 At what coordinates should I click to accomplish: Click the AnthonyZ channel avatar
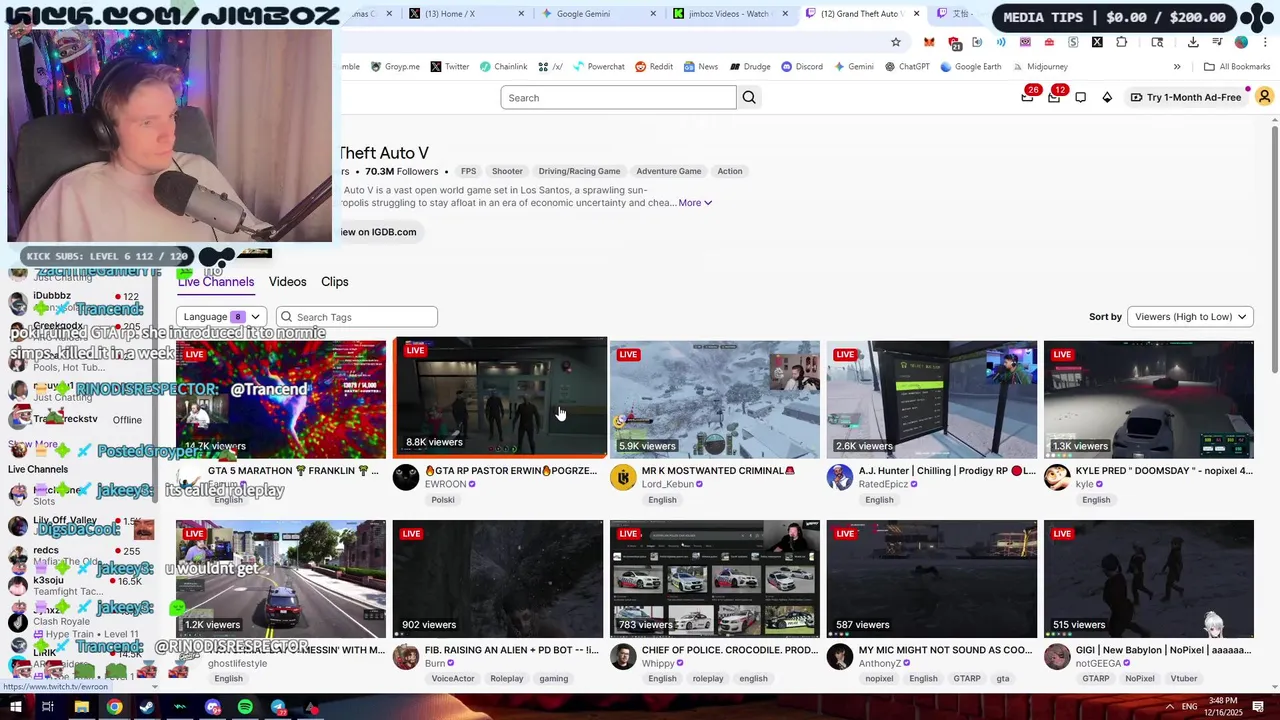(x=840, y=657)
